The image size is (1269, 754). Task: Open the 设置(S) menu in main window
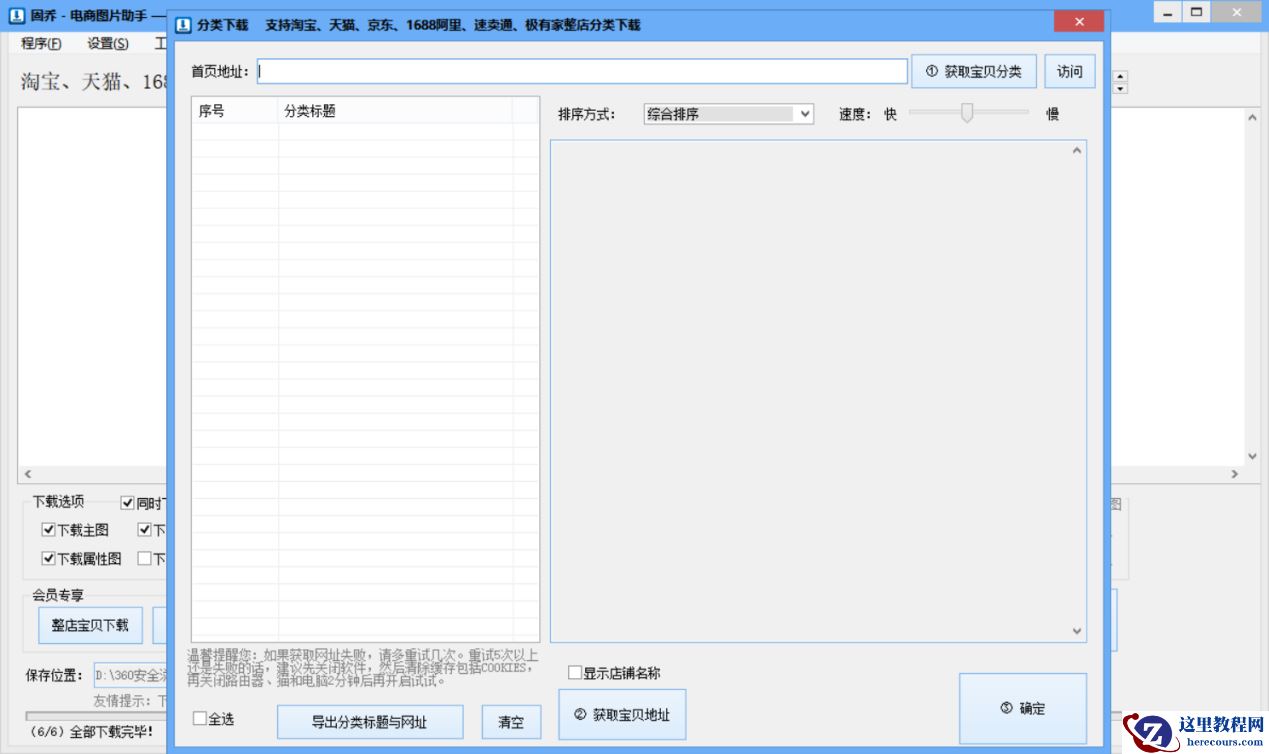tap(107, 43)
